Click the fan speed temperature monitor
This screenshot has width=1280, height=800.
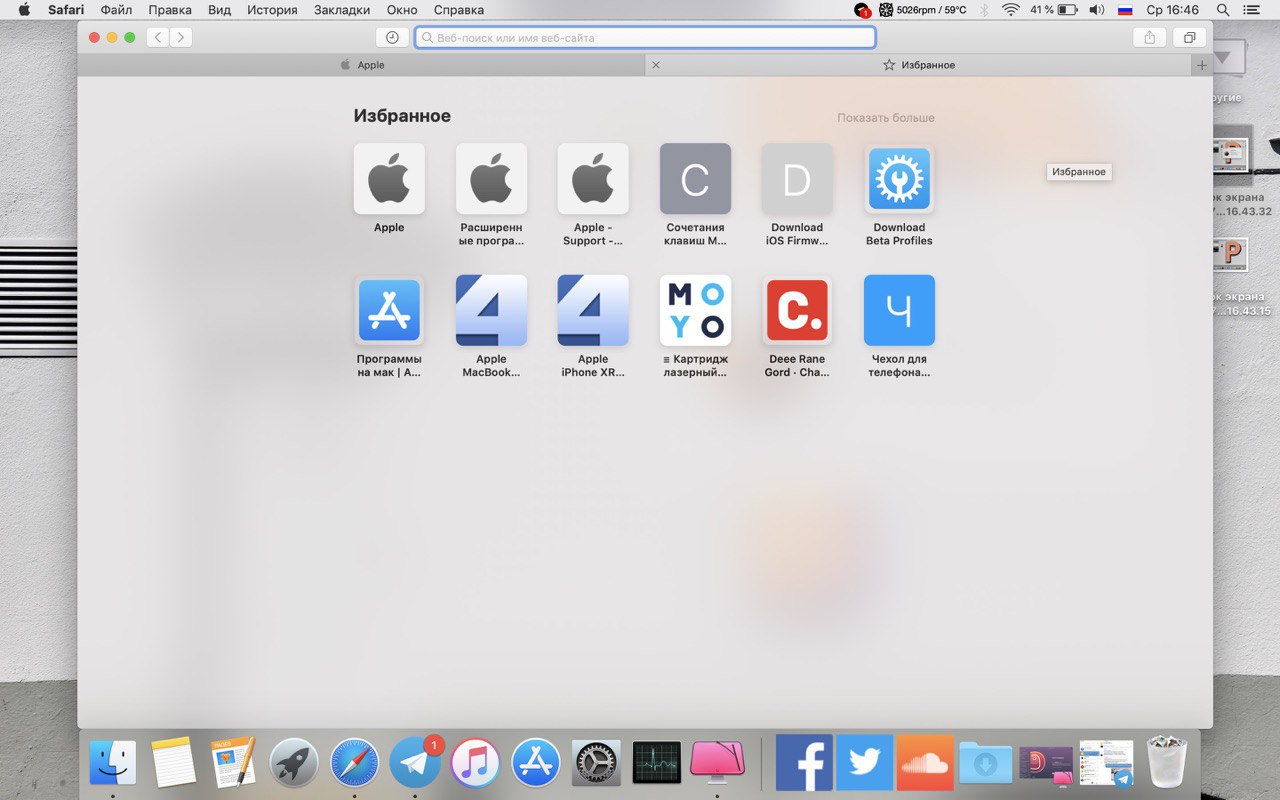pos(922,10)
